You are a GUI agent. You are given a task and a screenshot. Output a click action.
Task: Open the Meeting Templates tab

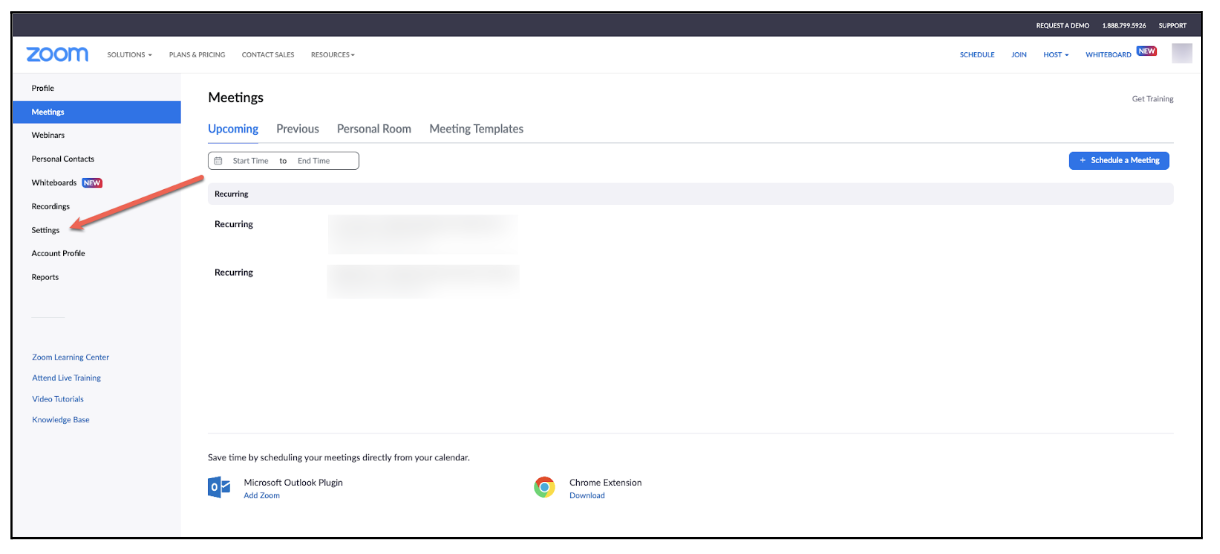476,129
